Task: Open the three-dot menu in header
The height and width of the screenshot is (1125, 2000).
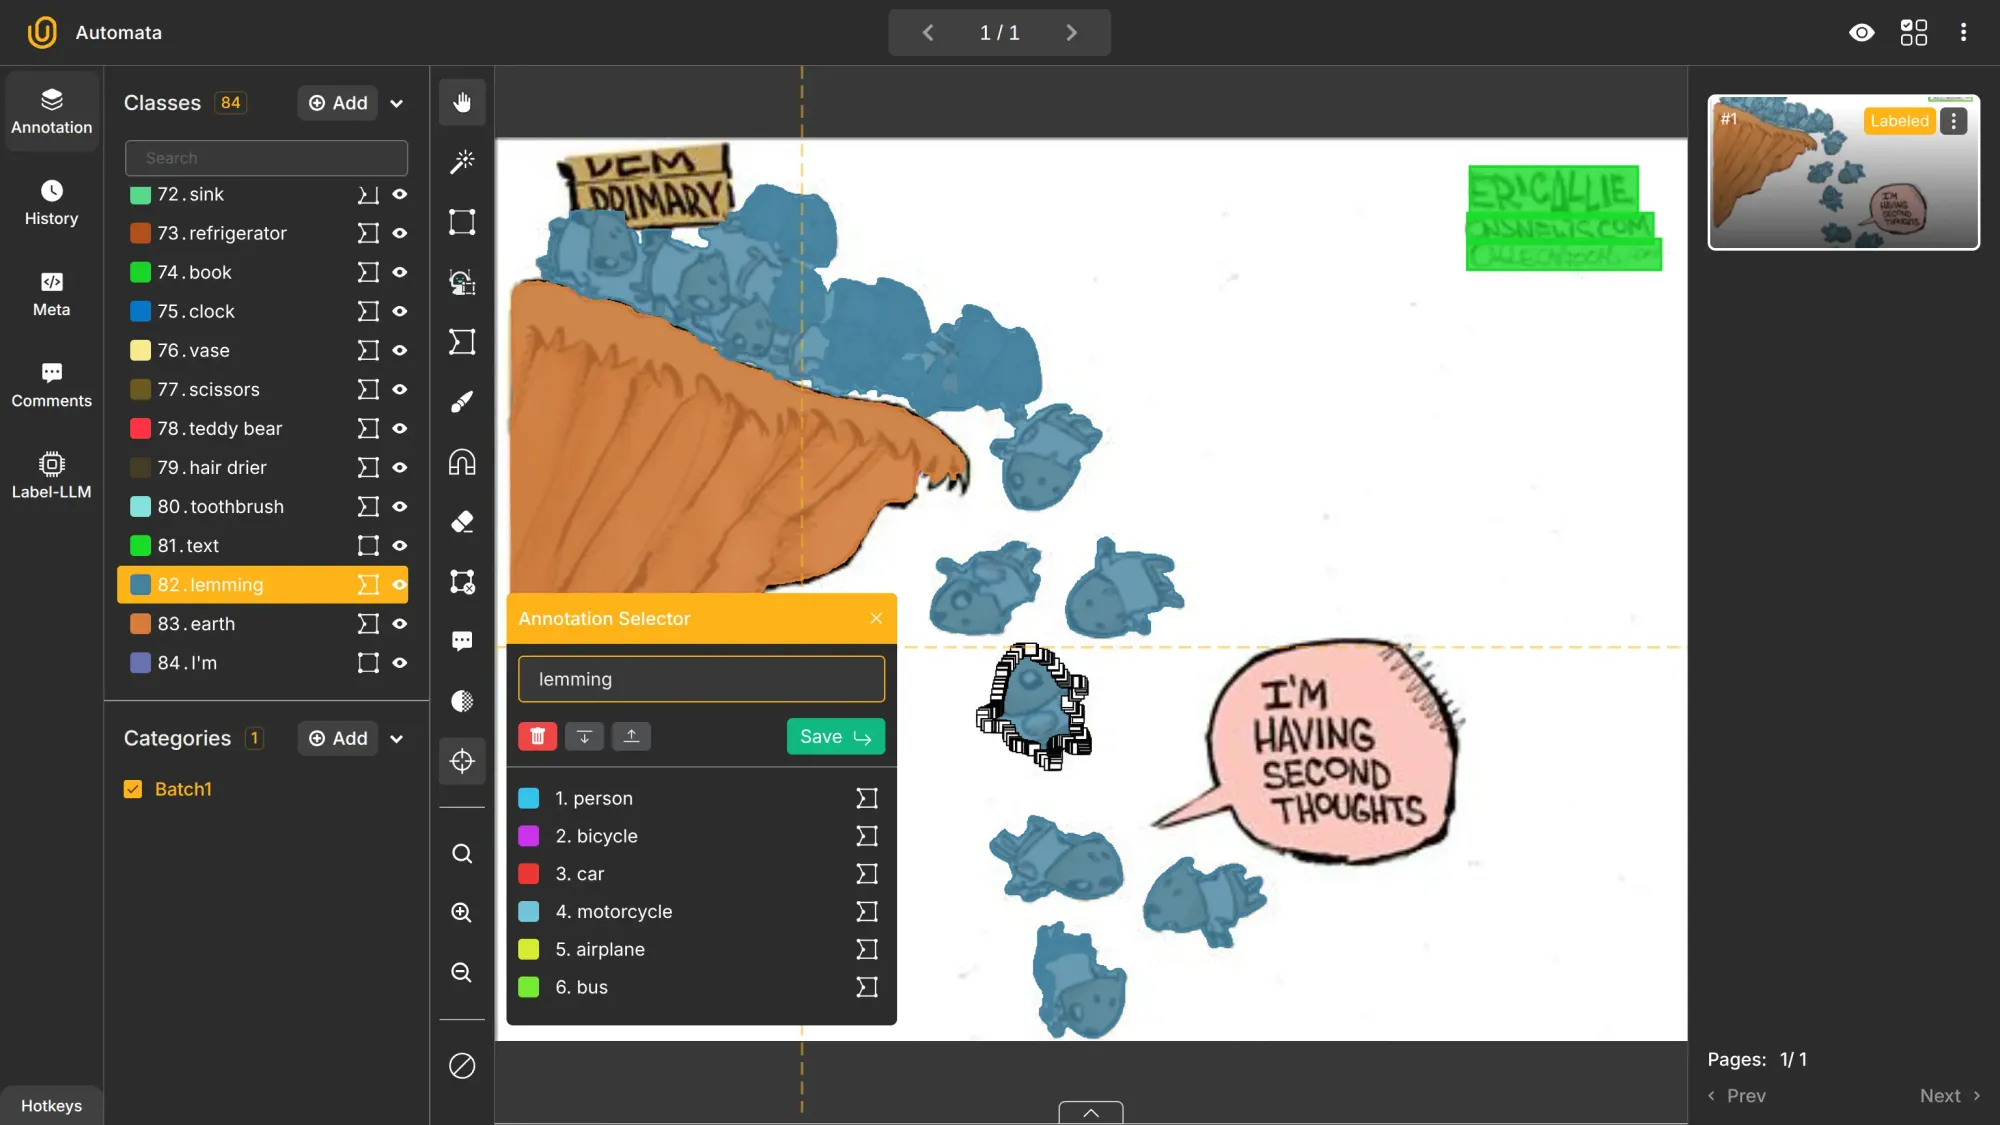Action: coord(1964,33)
